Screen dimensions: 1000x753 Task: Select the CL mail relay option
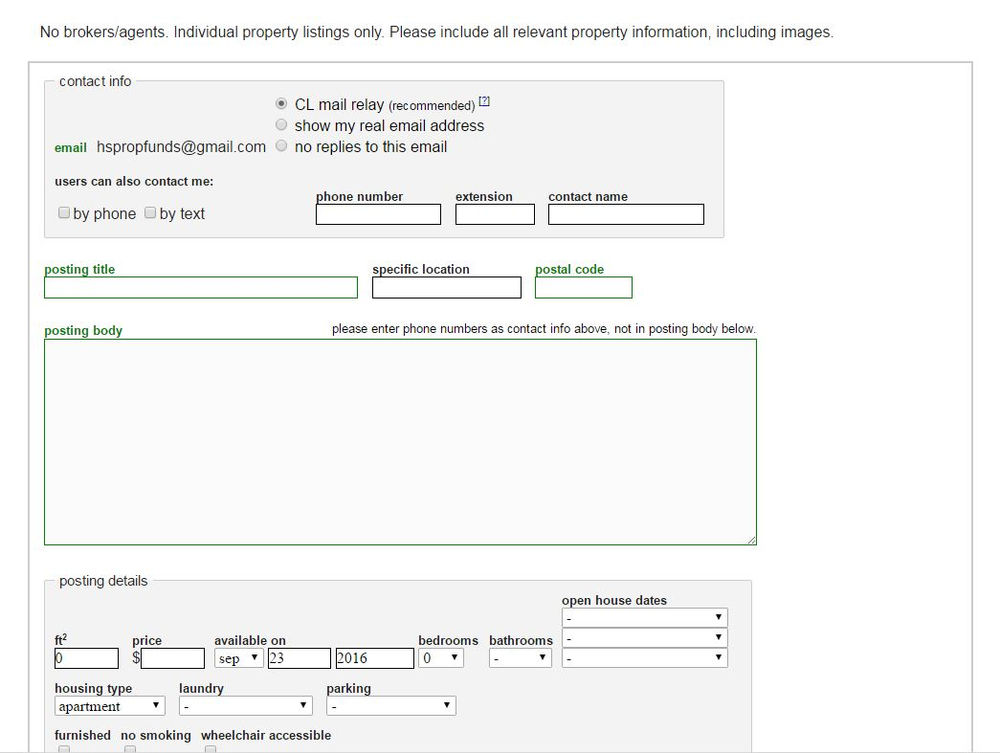pos(281,102)
